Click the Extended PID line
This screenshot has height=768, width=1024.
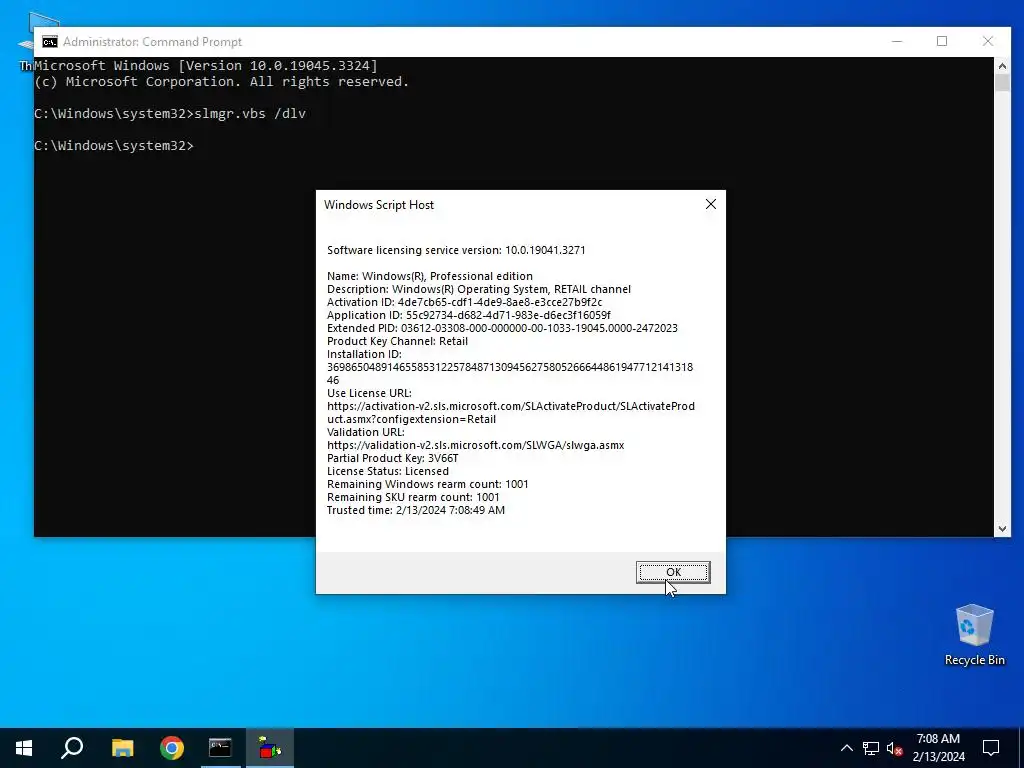click(x=502, y=328)
